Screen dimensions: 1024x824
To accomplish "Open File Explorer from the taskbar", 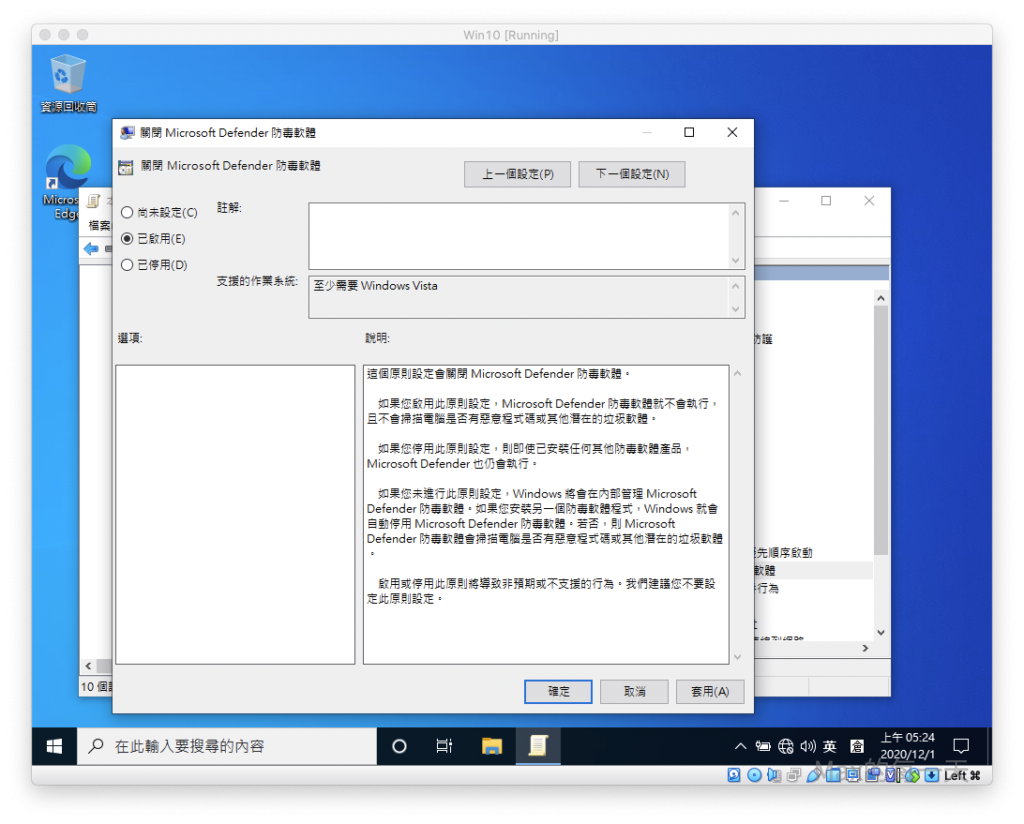I will (492, 746).
